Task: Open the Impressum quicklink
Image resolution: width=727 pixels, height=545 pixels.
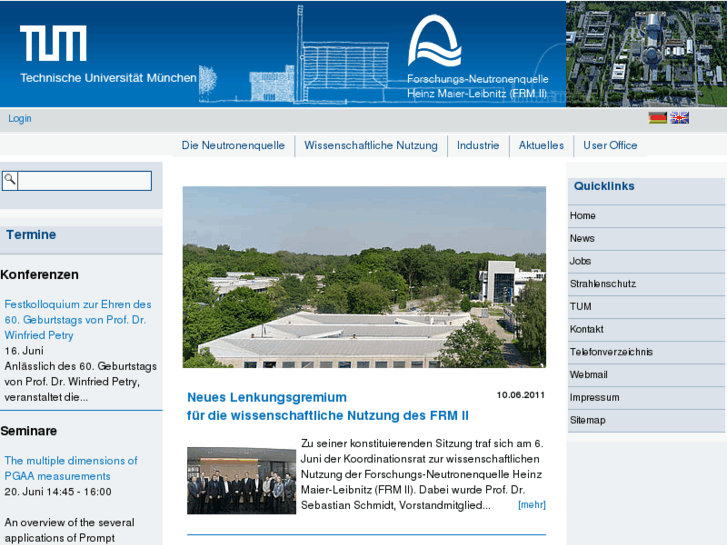Action: coord(646,398)
